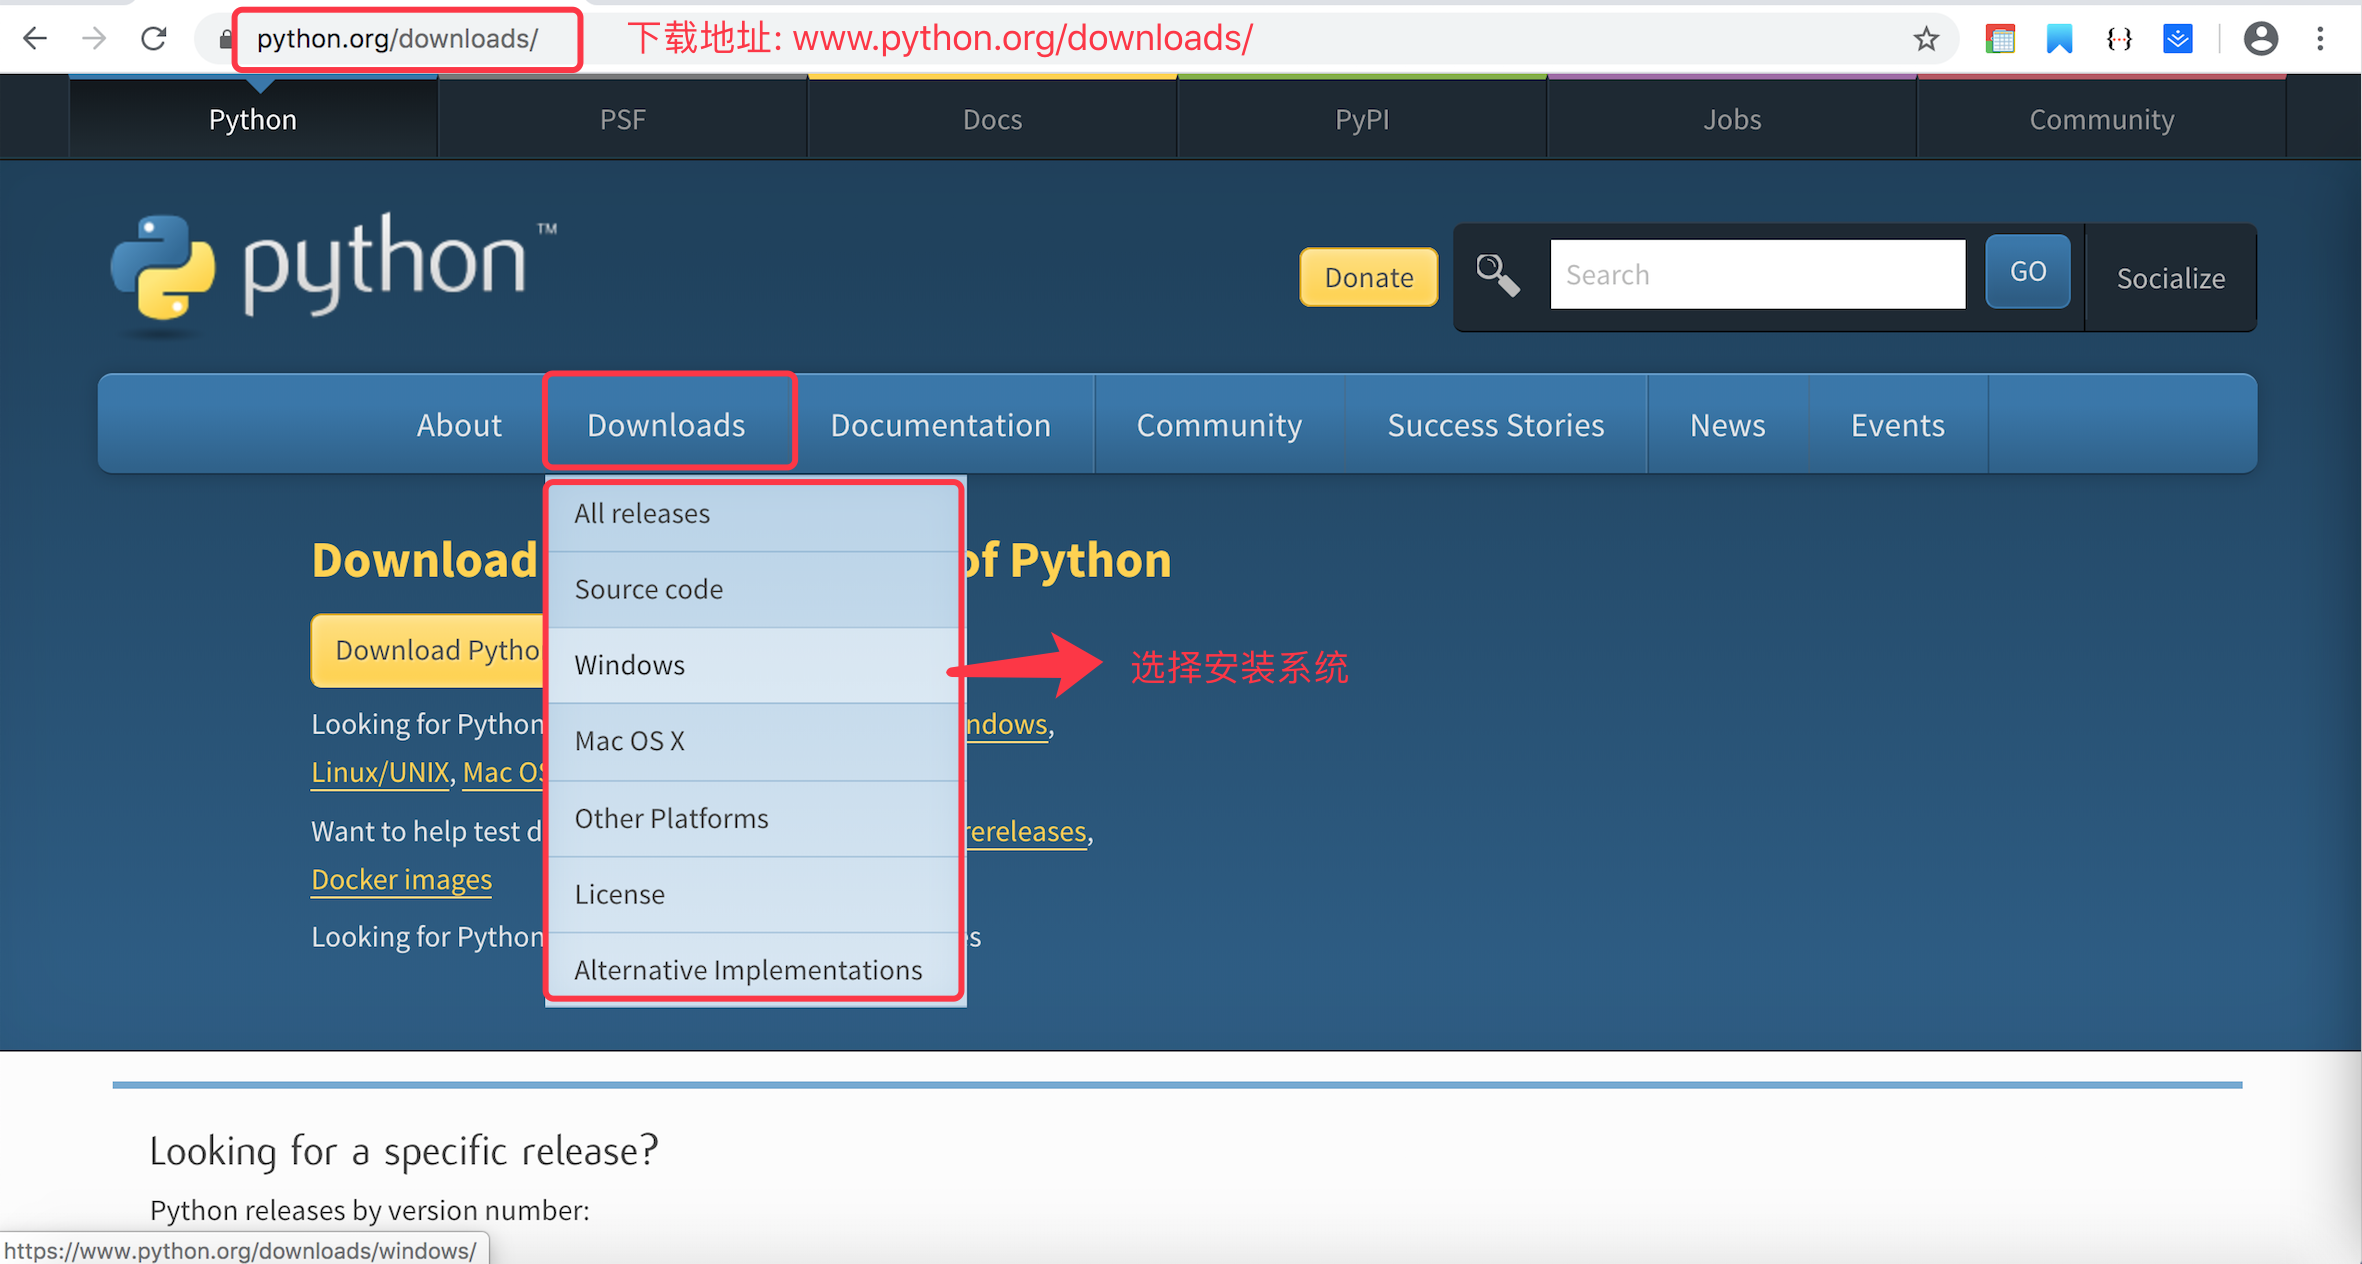
Task: Open the News nav menu
Action: [x=1727, y=425]
